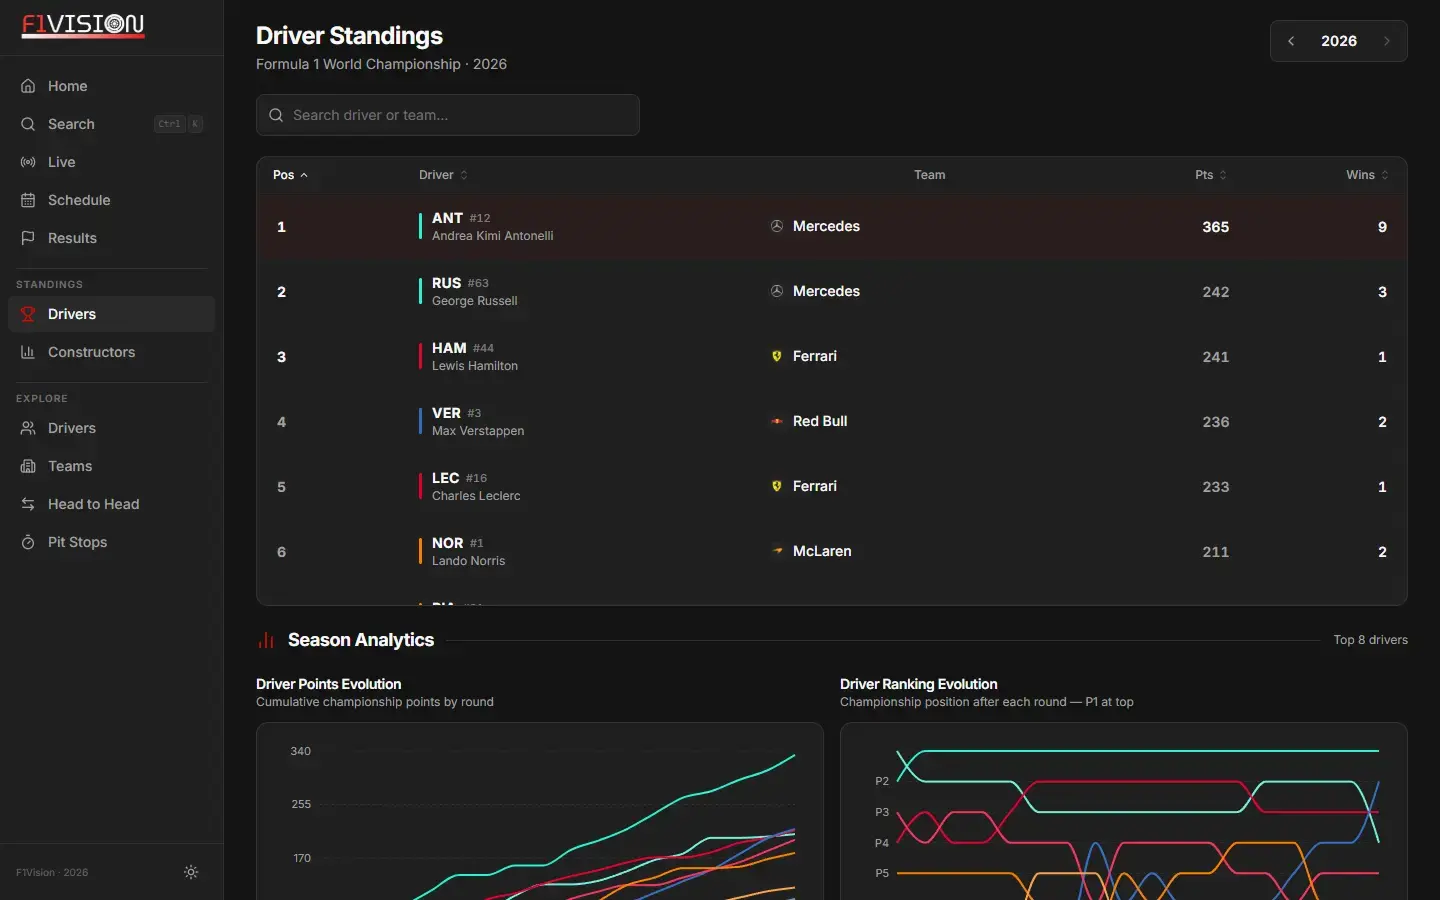Screen dimensions: 1440x900
Task: Click the Mercedes logo in Russell's row
Action: coord(777,291)
